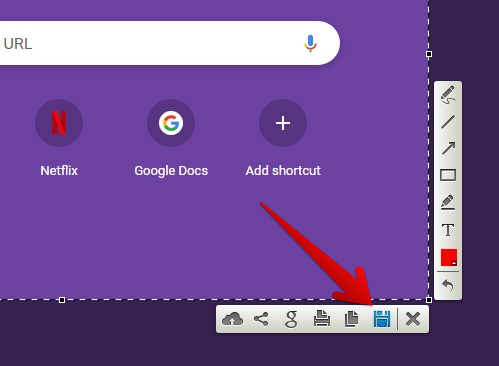
Task: Select the Marker highlighter tool
Action: 448,202
